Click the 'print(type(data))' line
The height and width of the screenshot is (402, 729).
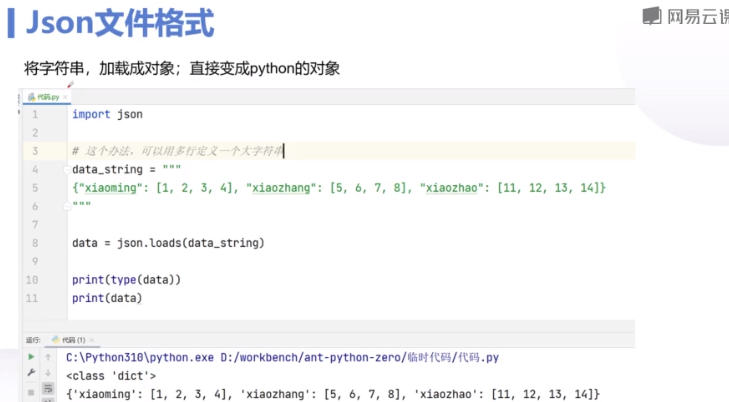click(126, 280)
